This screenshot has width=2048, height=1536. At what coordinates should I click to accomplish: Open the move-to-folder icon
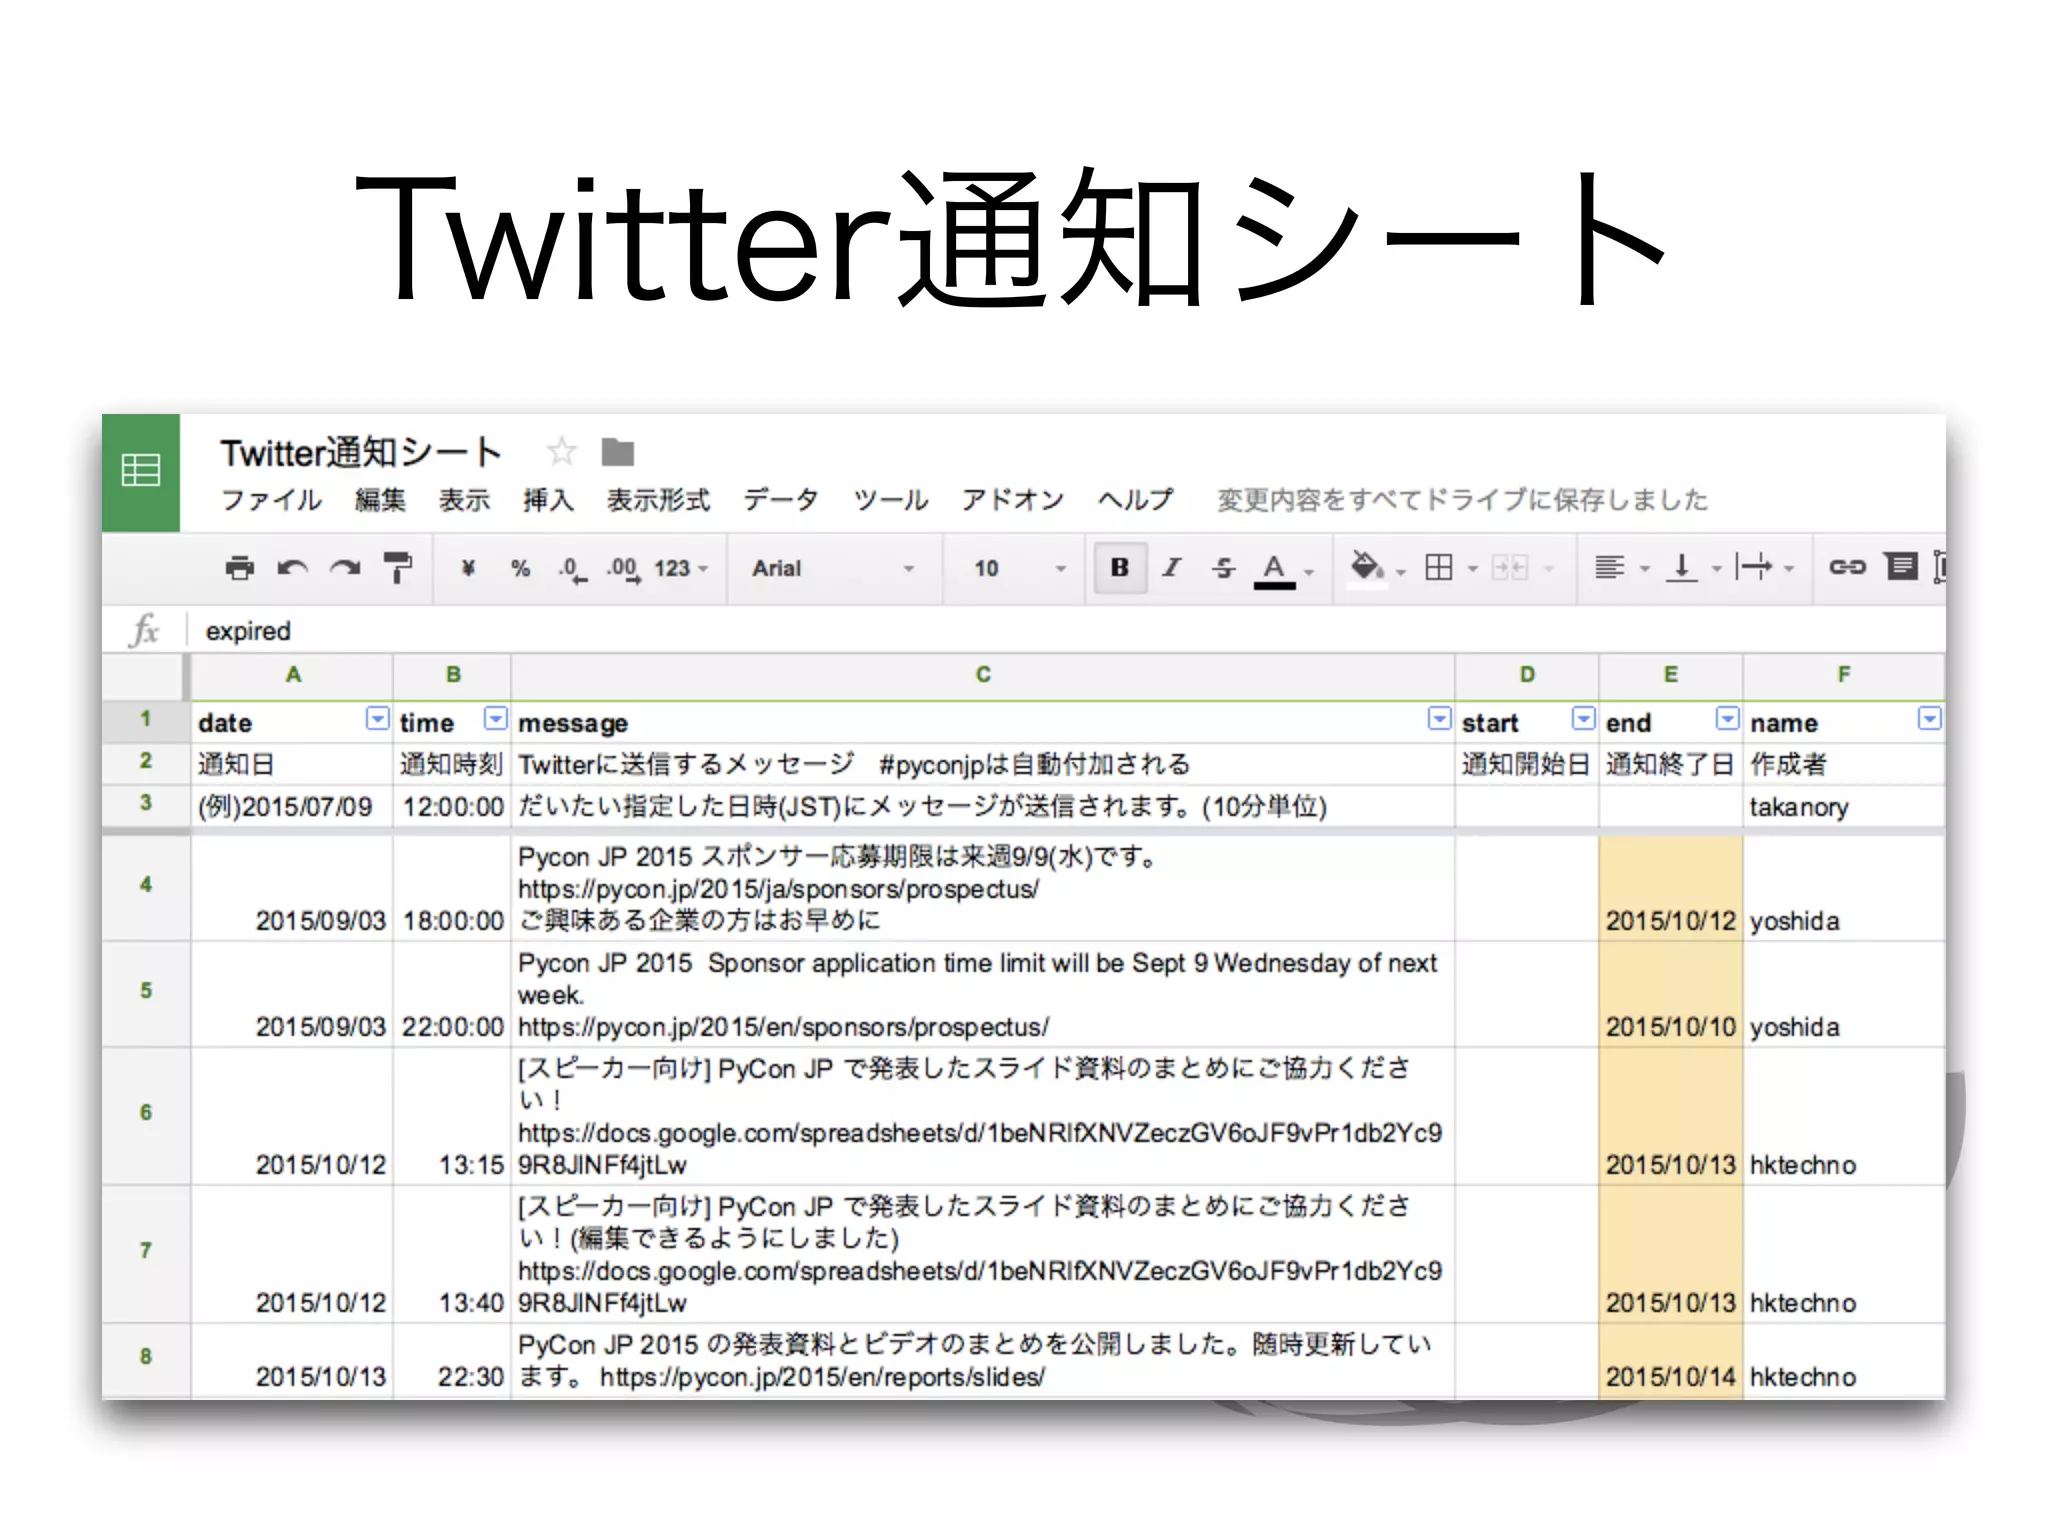point(618,452)
